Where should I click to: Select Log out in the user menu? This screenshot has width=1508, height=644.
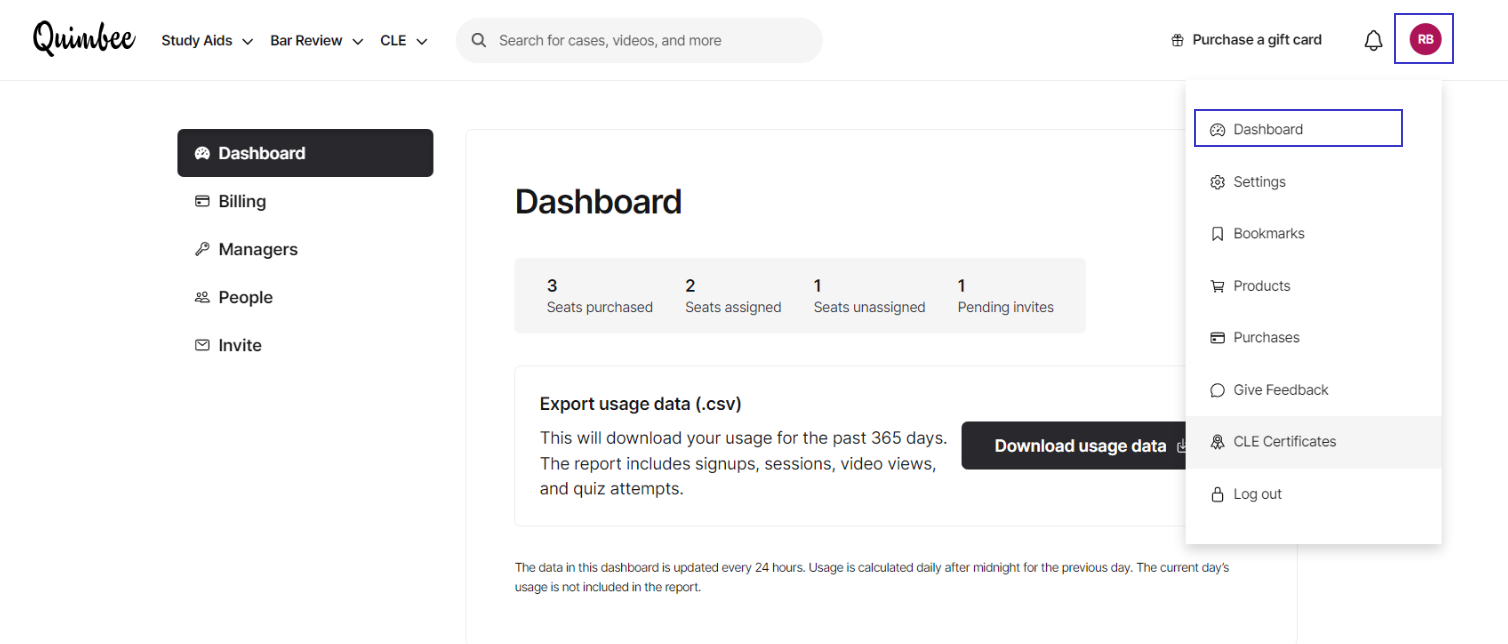1313,494
